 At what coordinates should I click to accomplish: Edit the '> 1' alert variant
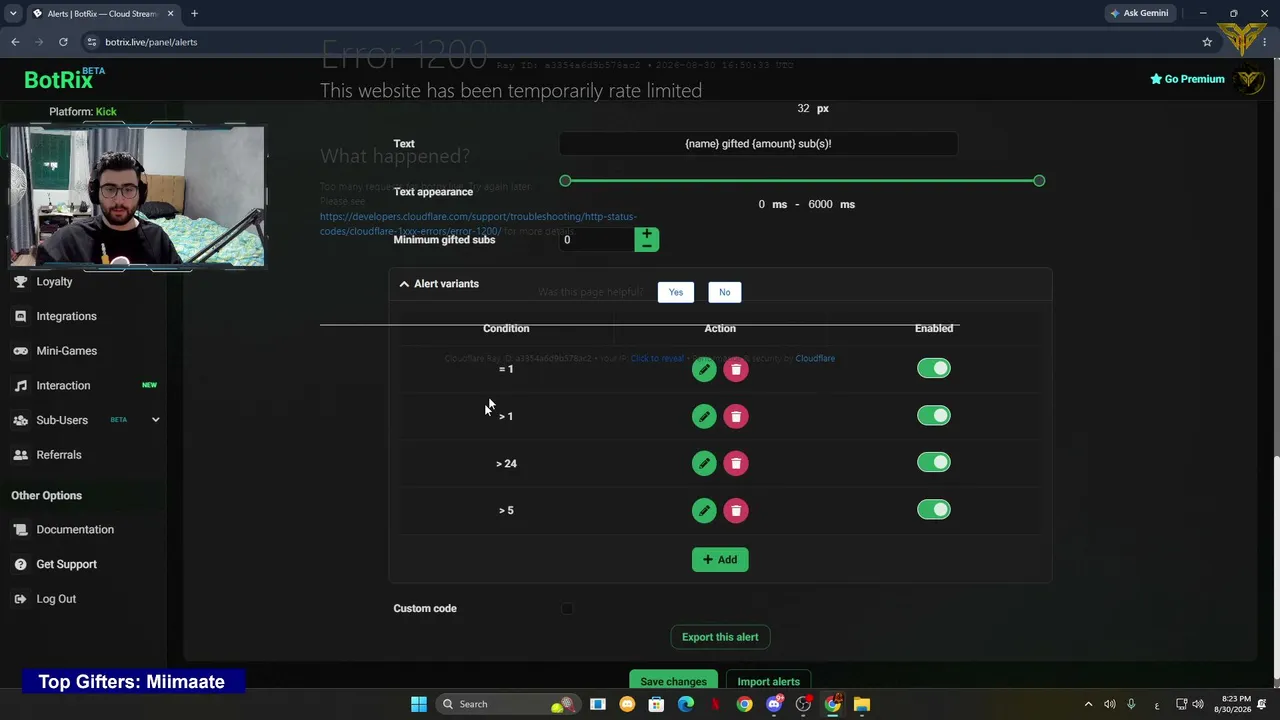pos(704,417)
